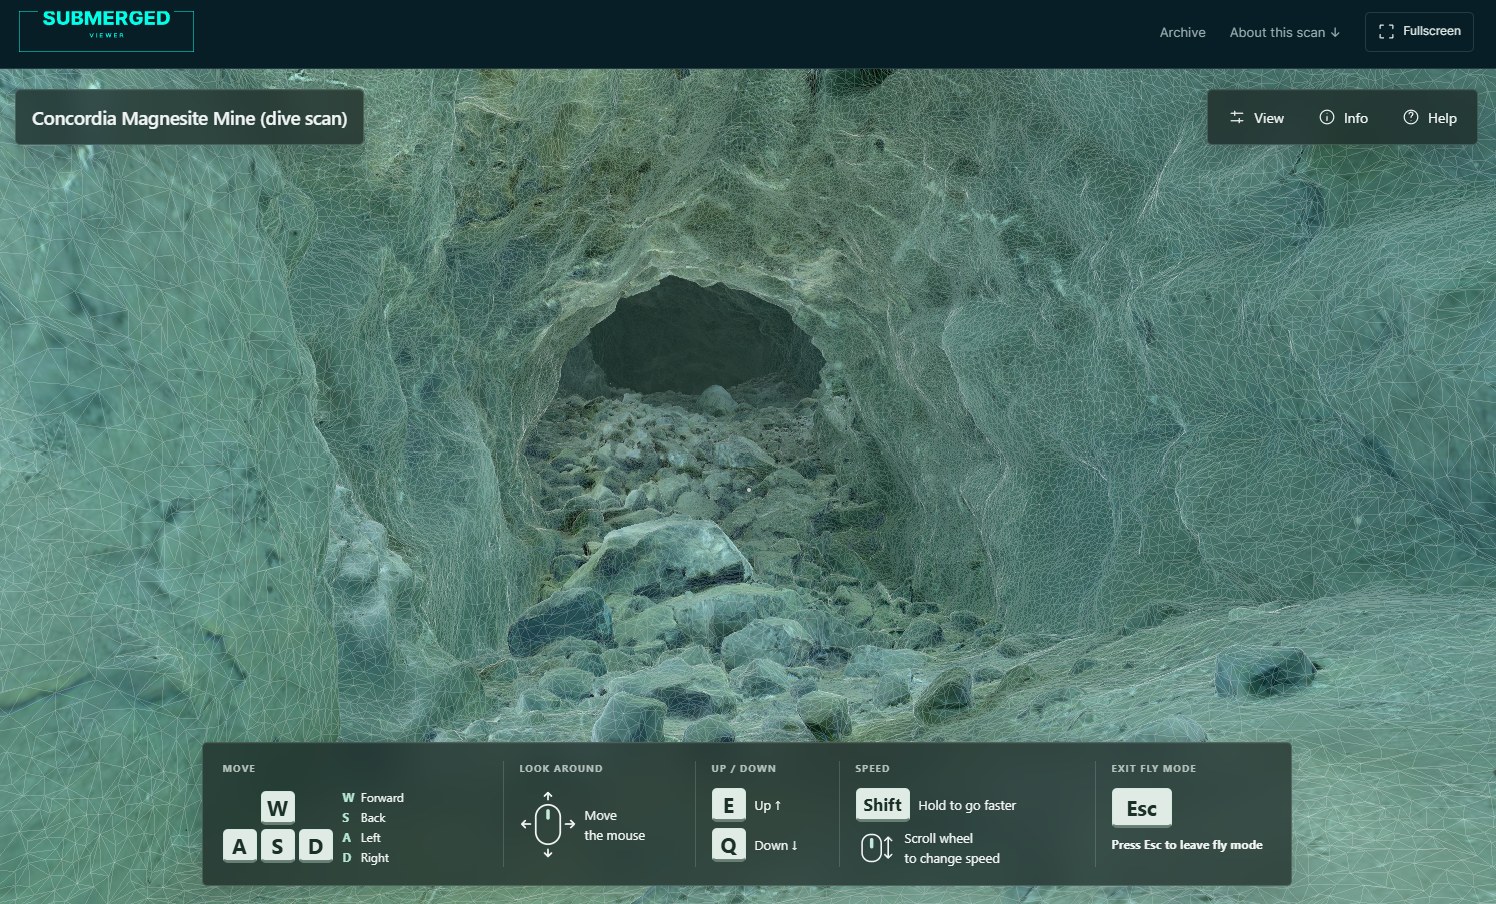Image resolution: width=1496 pixels, height=904 pixels.
Task: Open the View settings panel
Action: pos(1257,118)
